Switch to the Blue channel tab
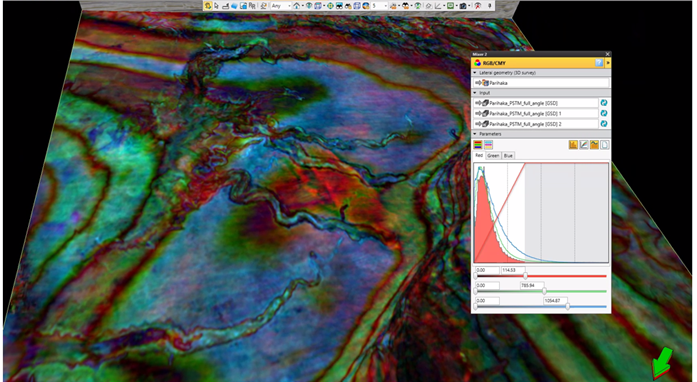Image resolution: width=697 pixels, height=382 pixels. [x=508, y=156]
